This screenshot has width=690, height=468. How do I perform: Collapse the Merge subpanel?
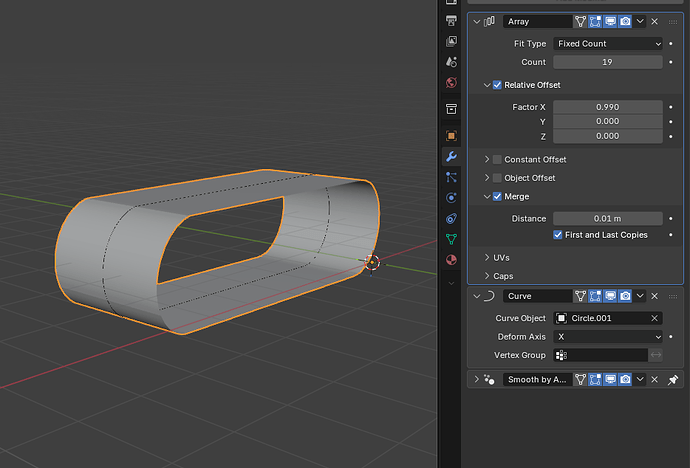pos(487,196)
